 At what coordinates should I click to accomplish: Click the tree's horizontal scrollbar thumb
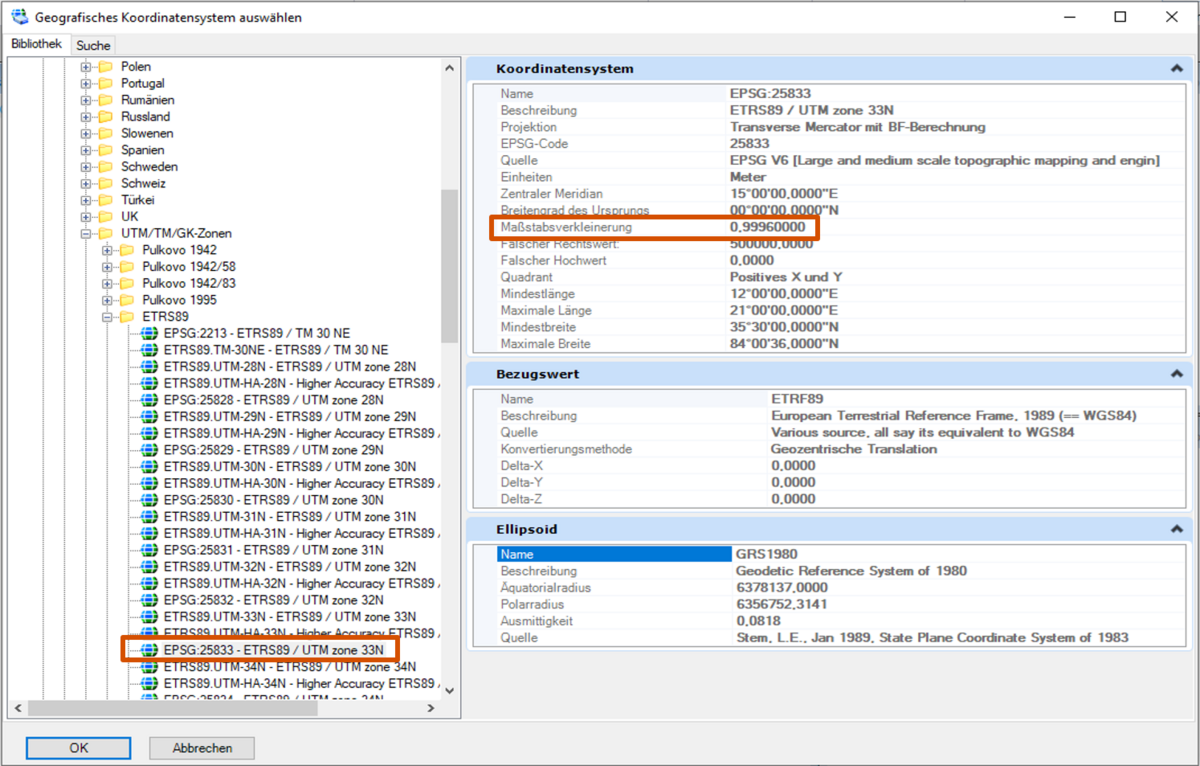tap(173, 708)
